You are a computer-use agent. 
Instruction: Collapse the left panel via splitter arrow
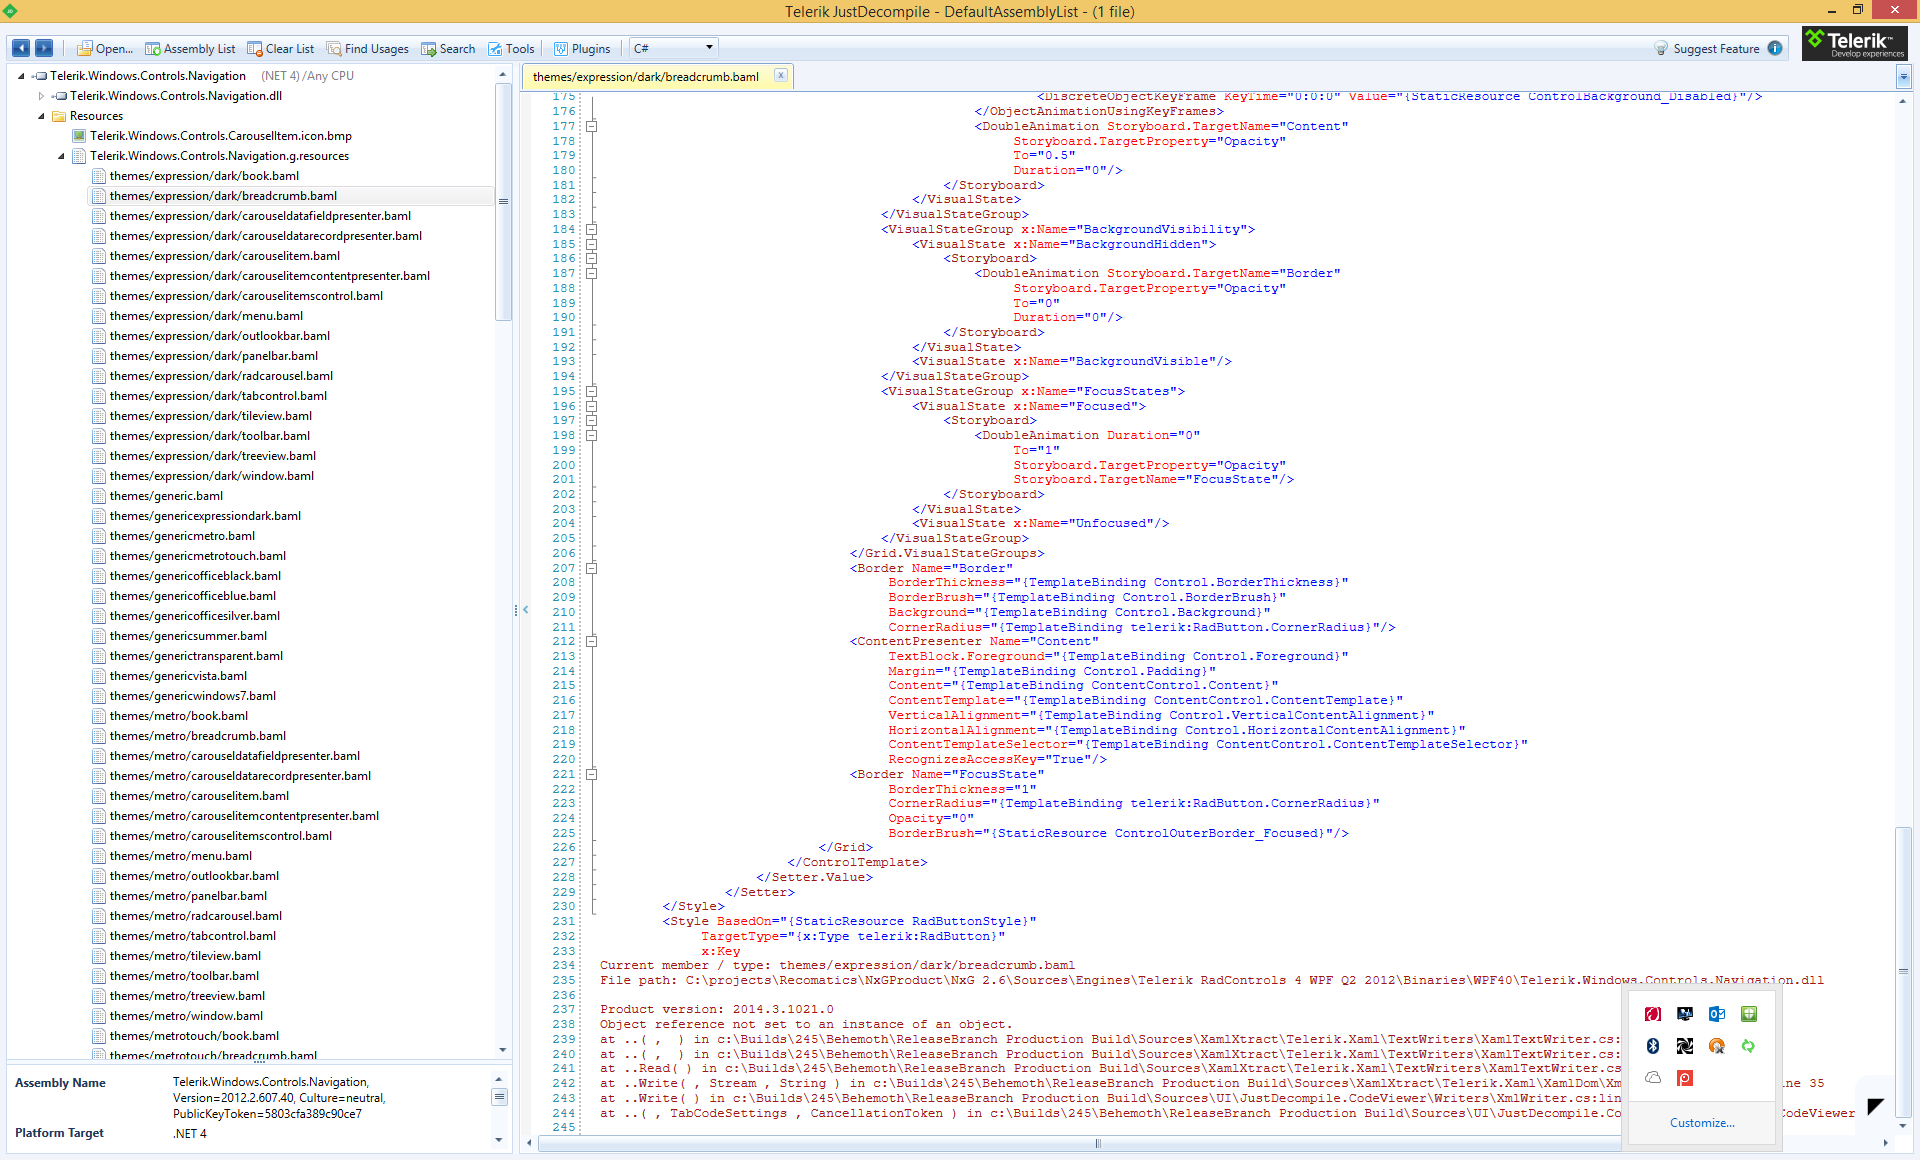pyautogui.click(x=525, y=610)
